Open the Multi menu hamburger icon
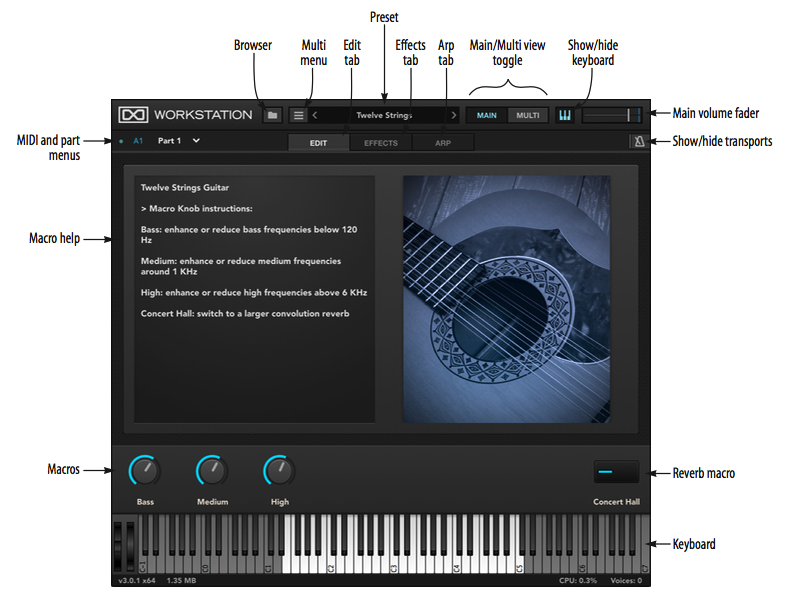794x601 pixels. [299, 115]
